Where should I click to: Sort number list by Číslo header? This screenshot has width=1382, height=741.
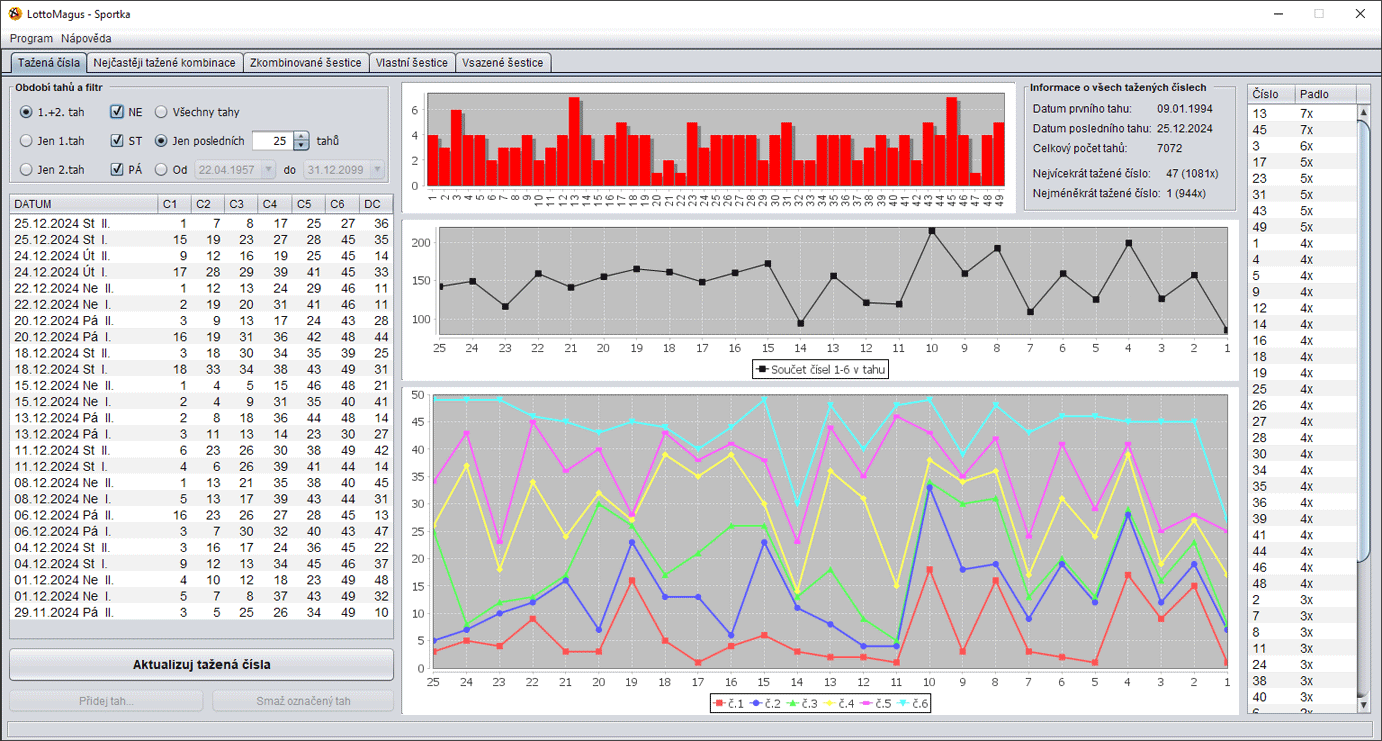[1272, 94]
